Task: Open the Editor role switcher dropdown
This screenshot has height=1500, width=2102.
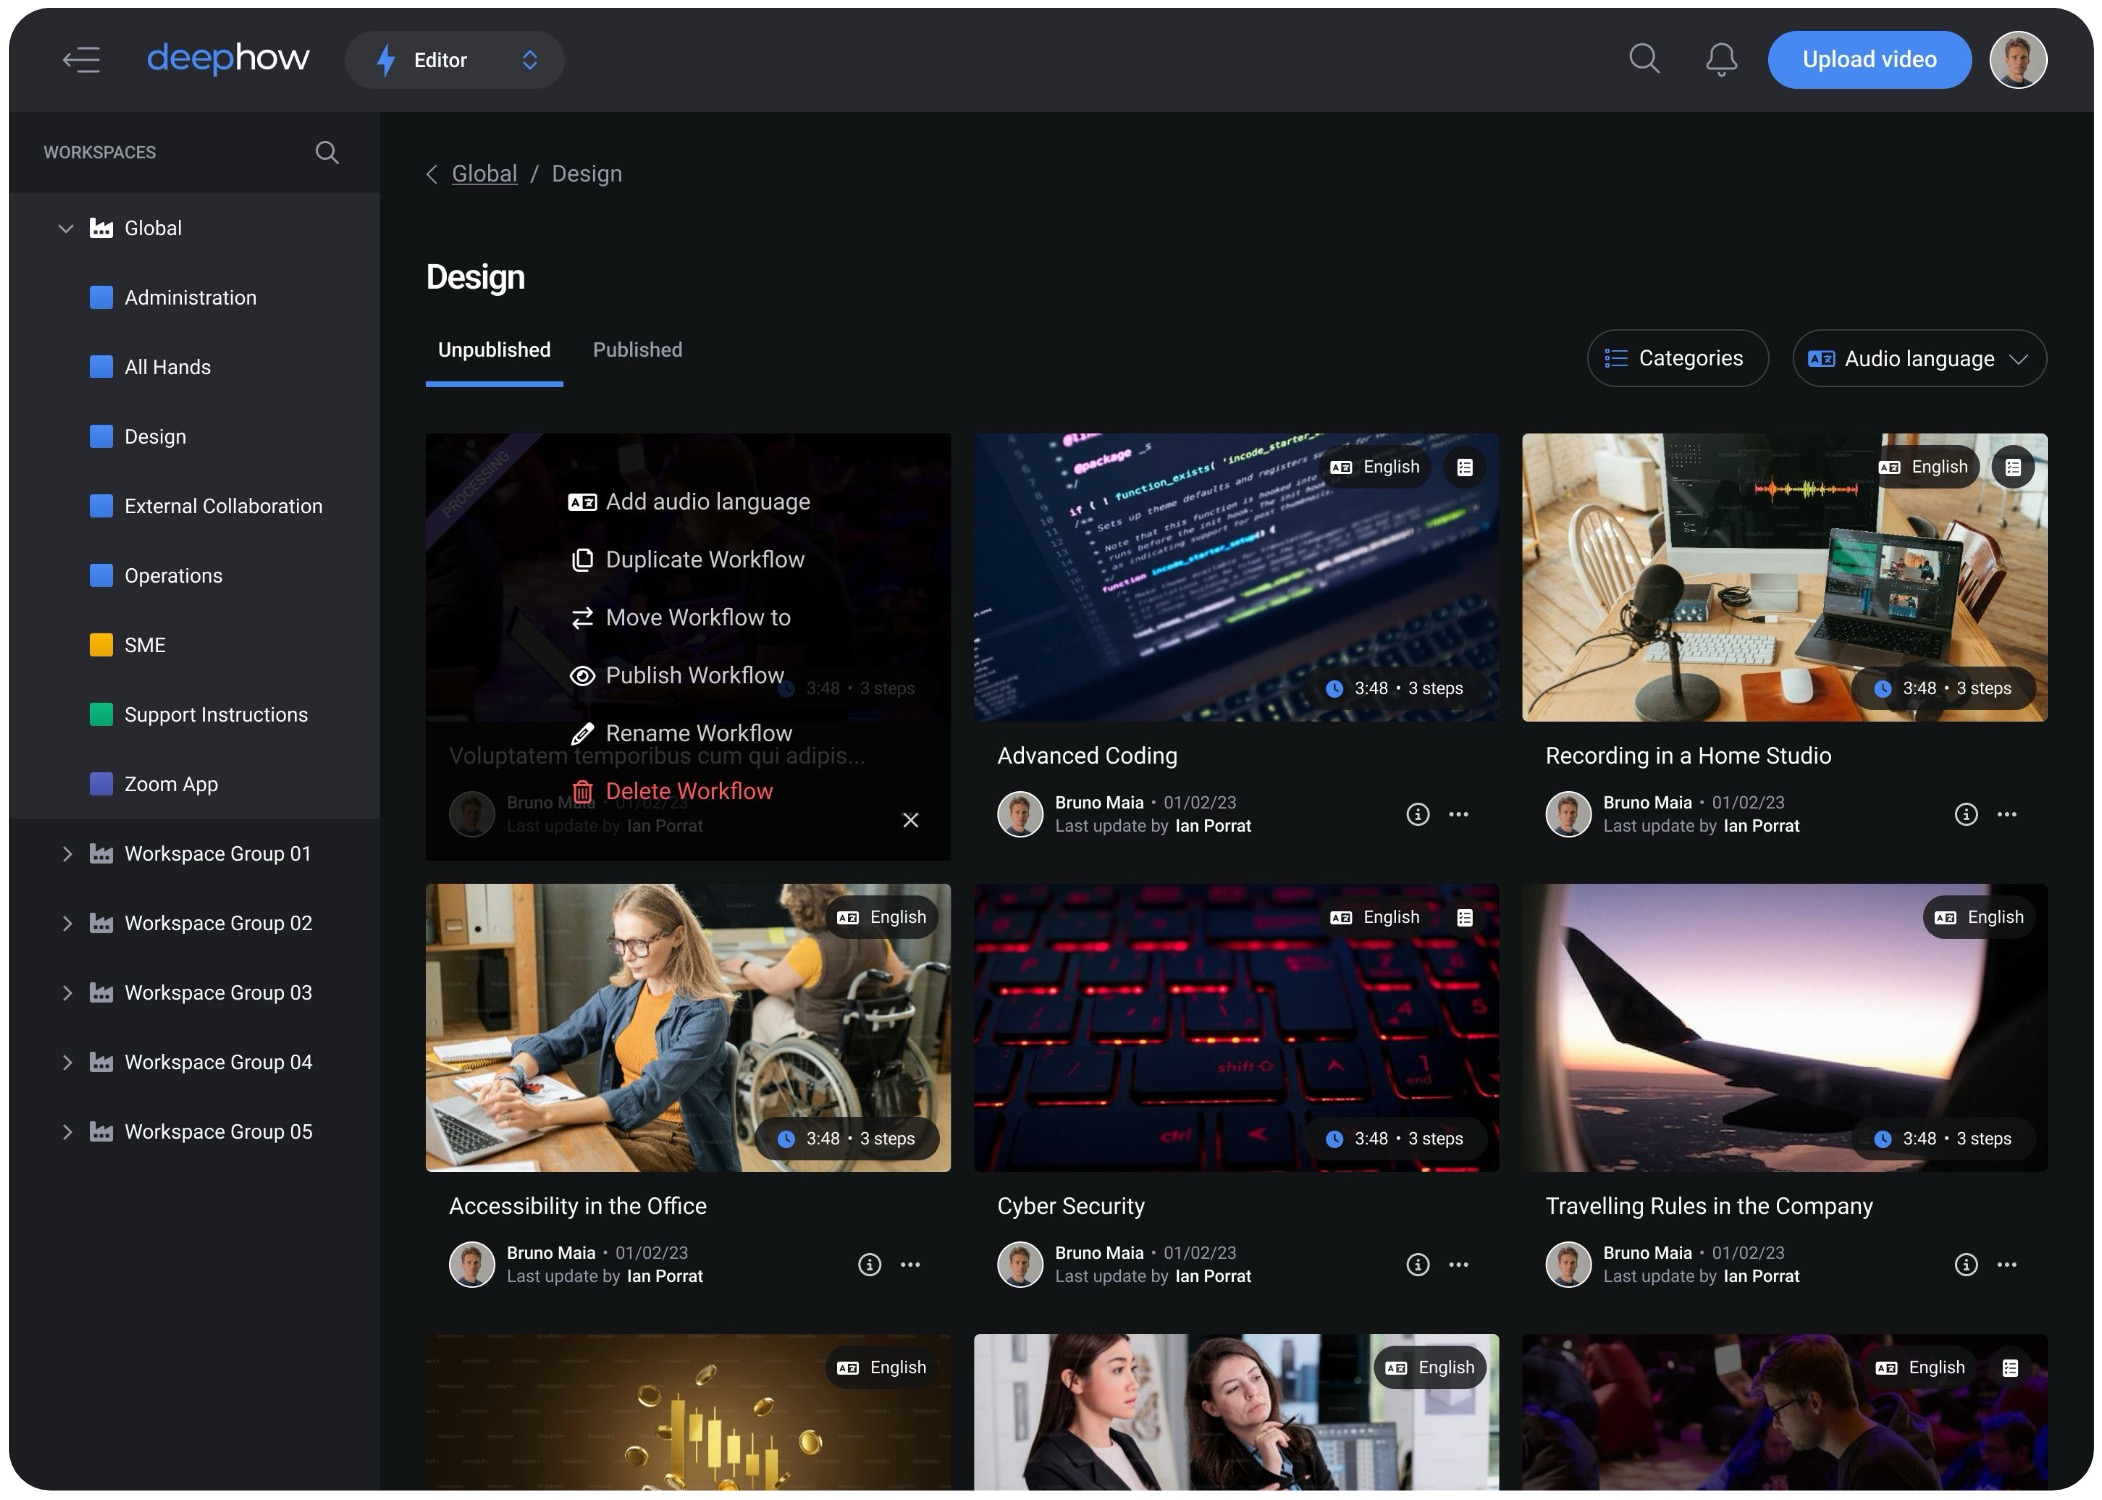Action: pos(455,60)
